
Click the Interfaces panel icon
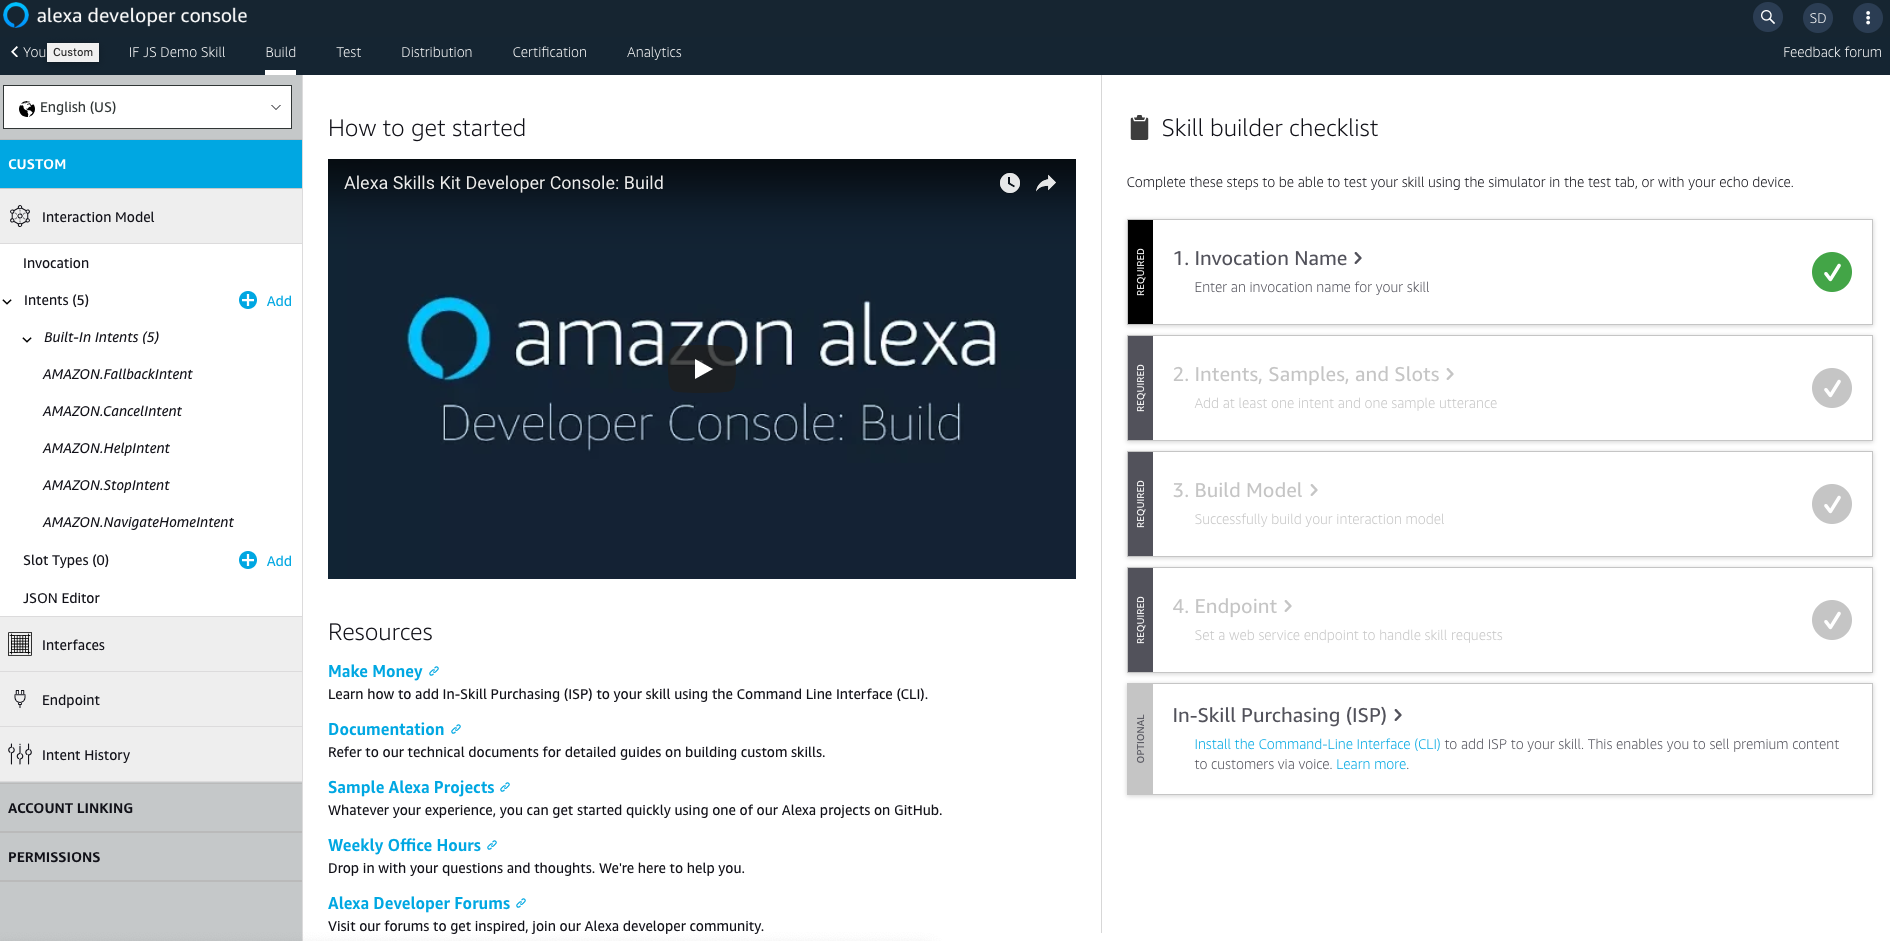pyautogui.click(x=21, y=644)
